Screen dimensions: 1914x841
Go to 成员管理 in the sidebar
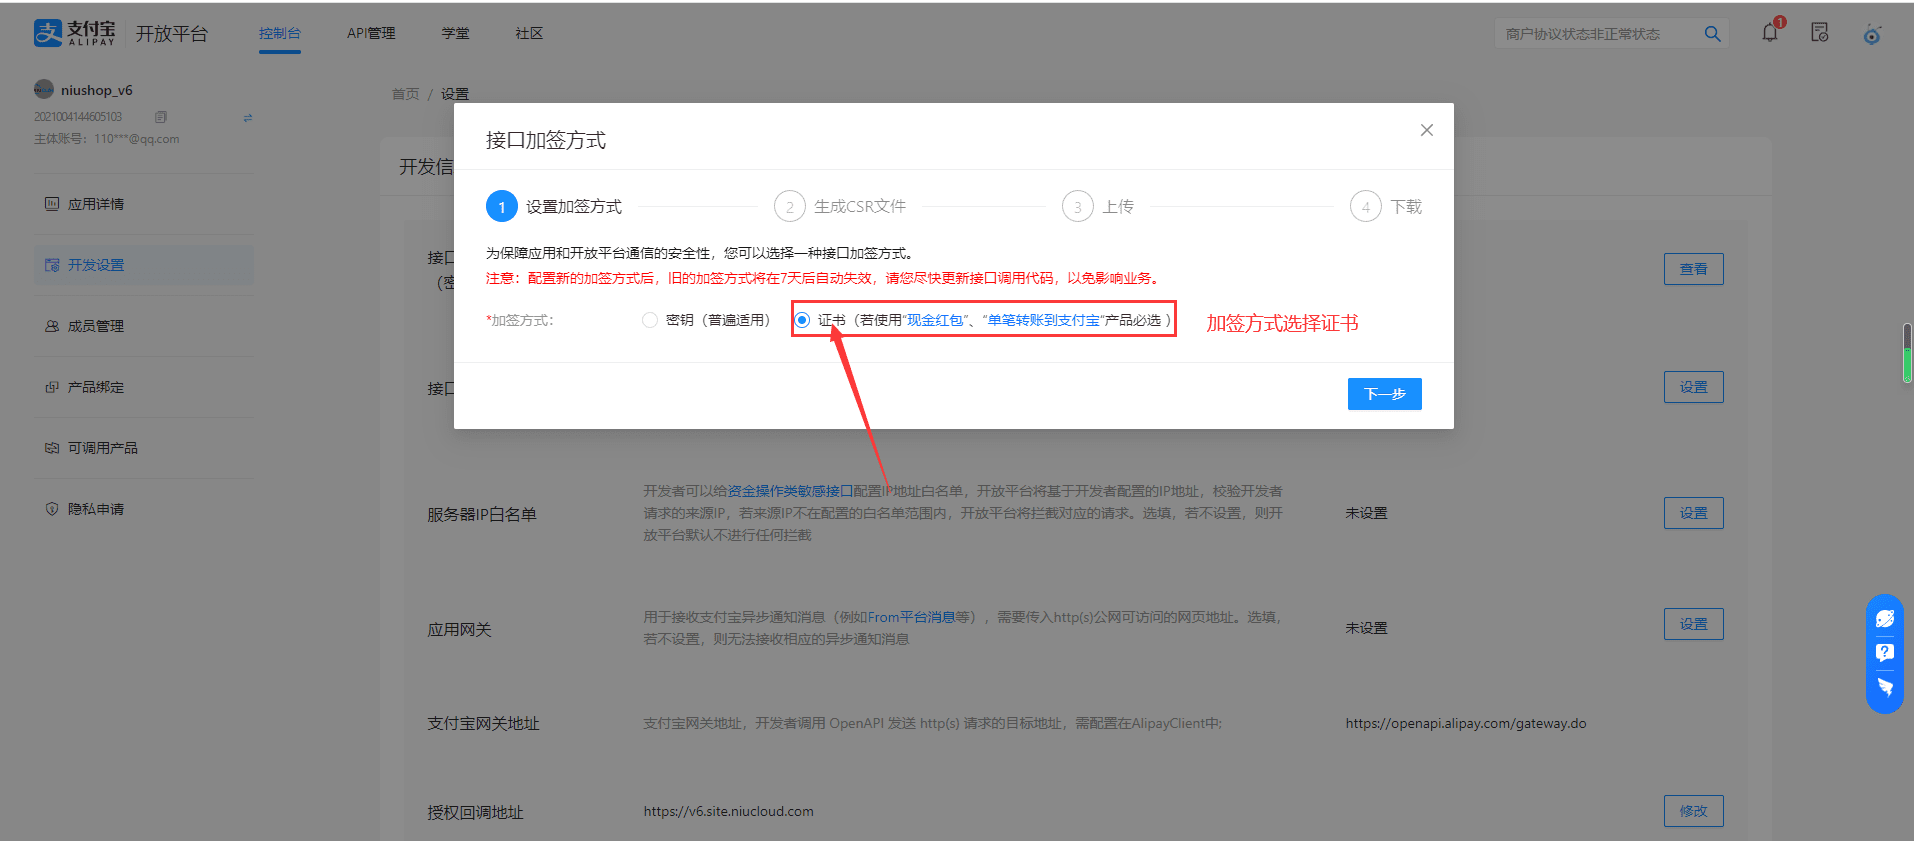96,326
